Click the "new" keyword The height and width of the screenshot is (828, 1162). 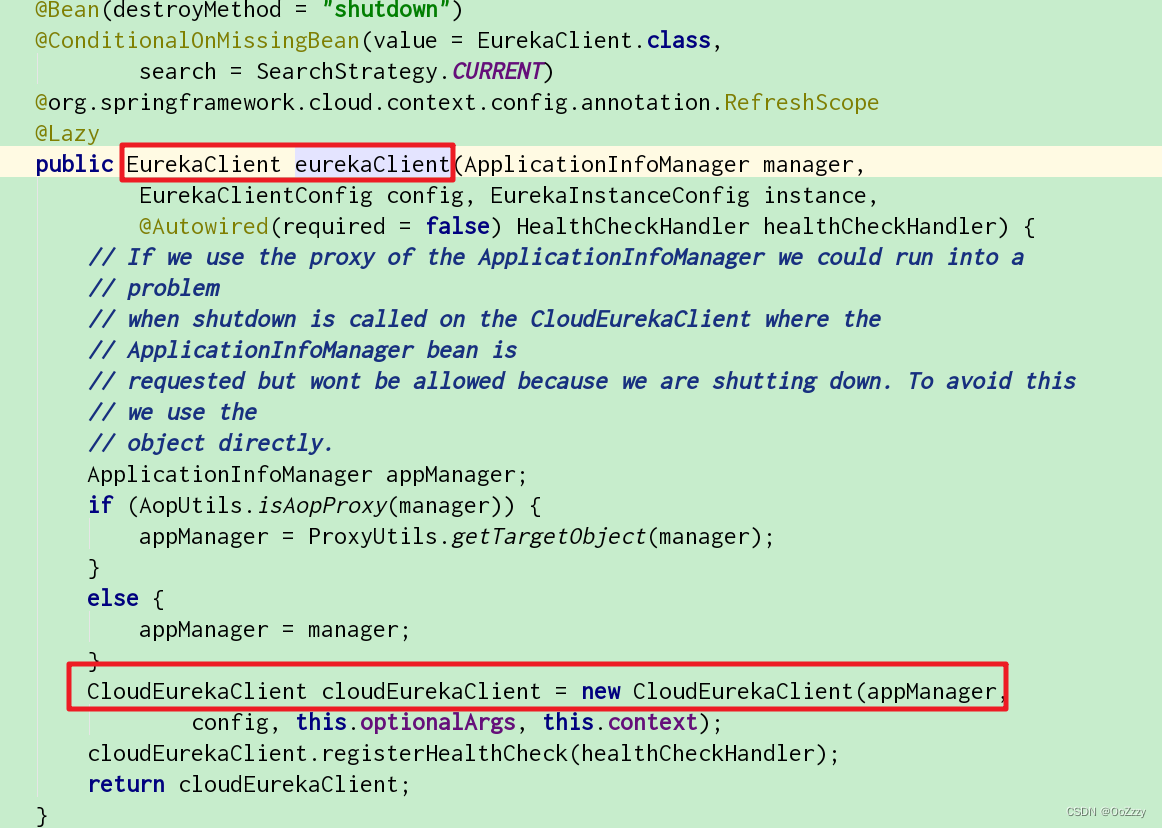(601, 692)
